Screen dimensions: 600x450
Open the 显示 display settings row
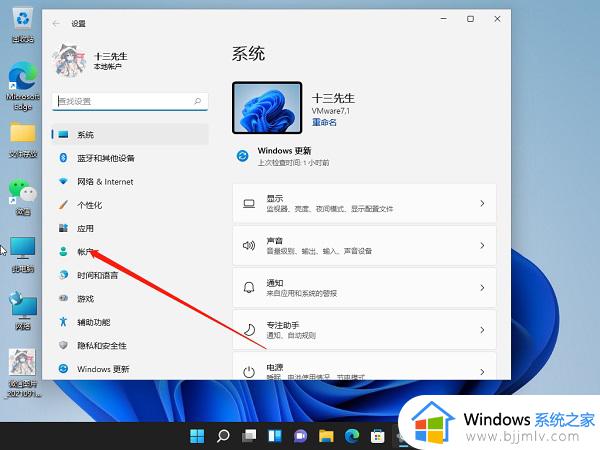point(364,203)
